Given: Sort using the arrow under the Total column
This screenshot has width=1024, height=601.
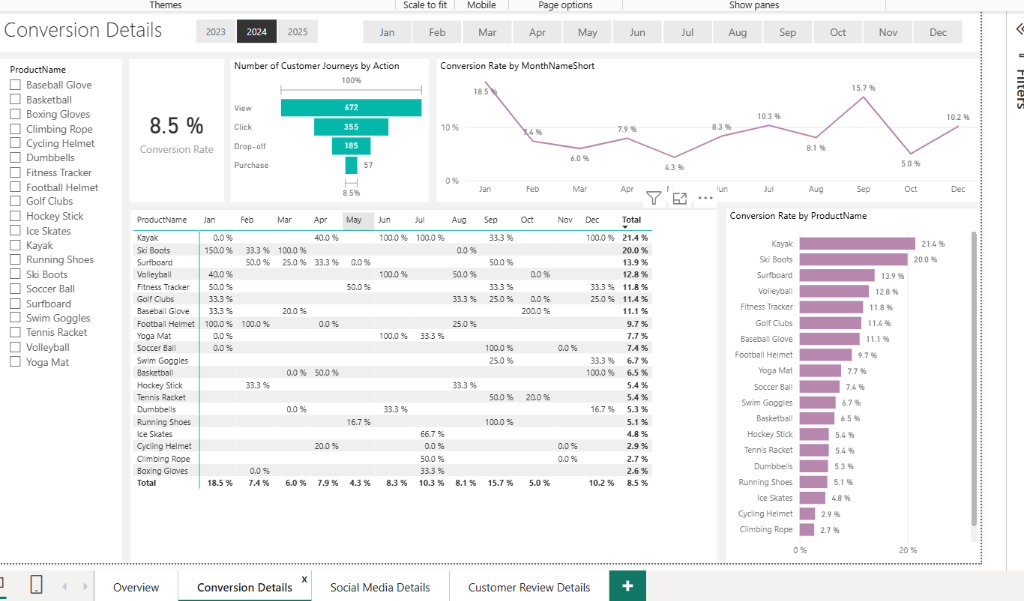Looking at the screenshot, I should coord(625,227).
